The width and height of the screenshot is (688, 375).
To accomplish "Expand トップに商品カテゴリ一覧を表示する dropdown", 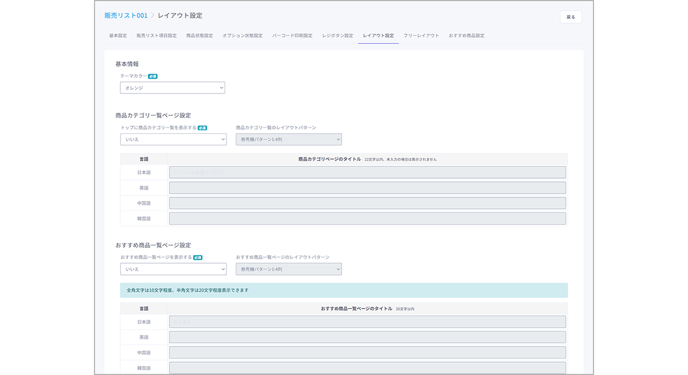I will (173, 139).
